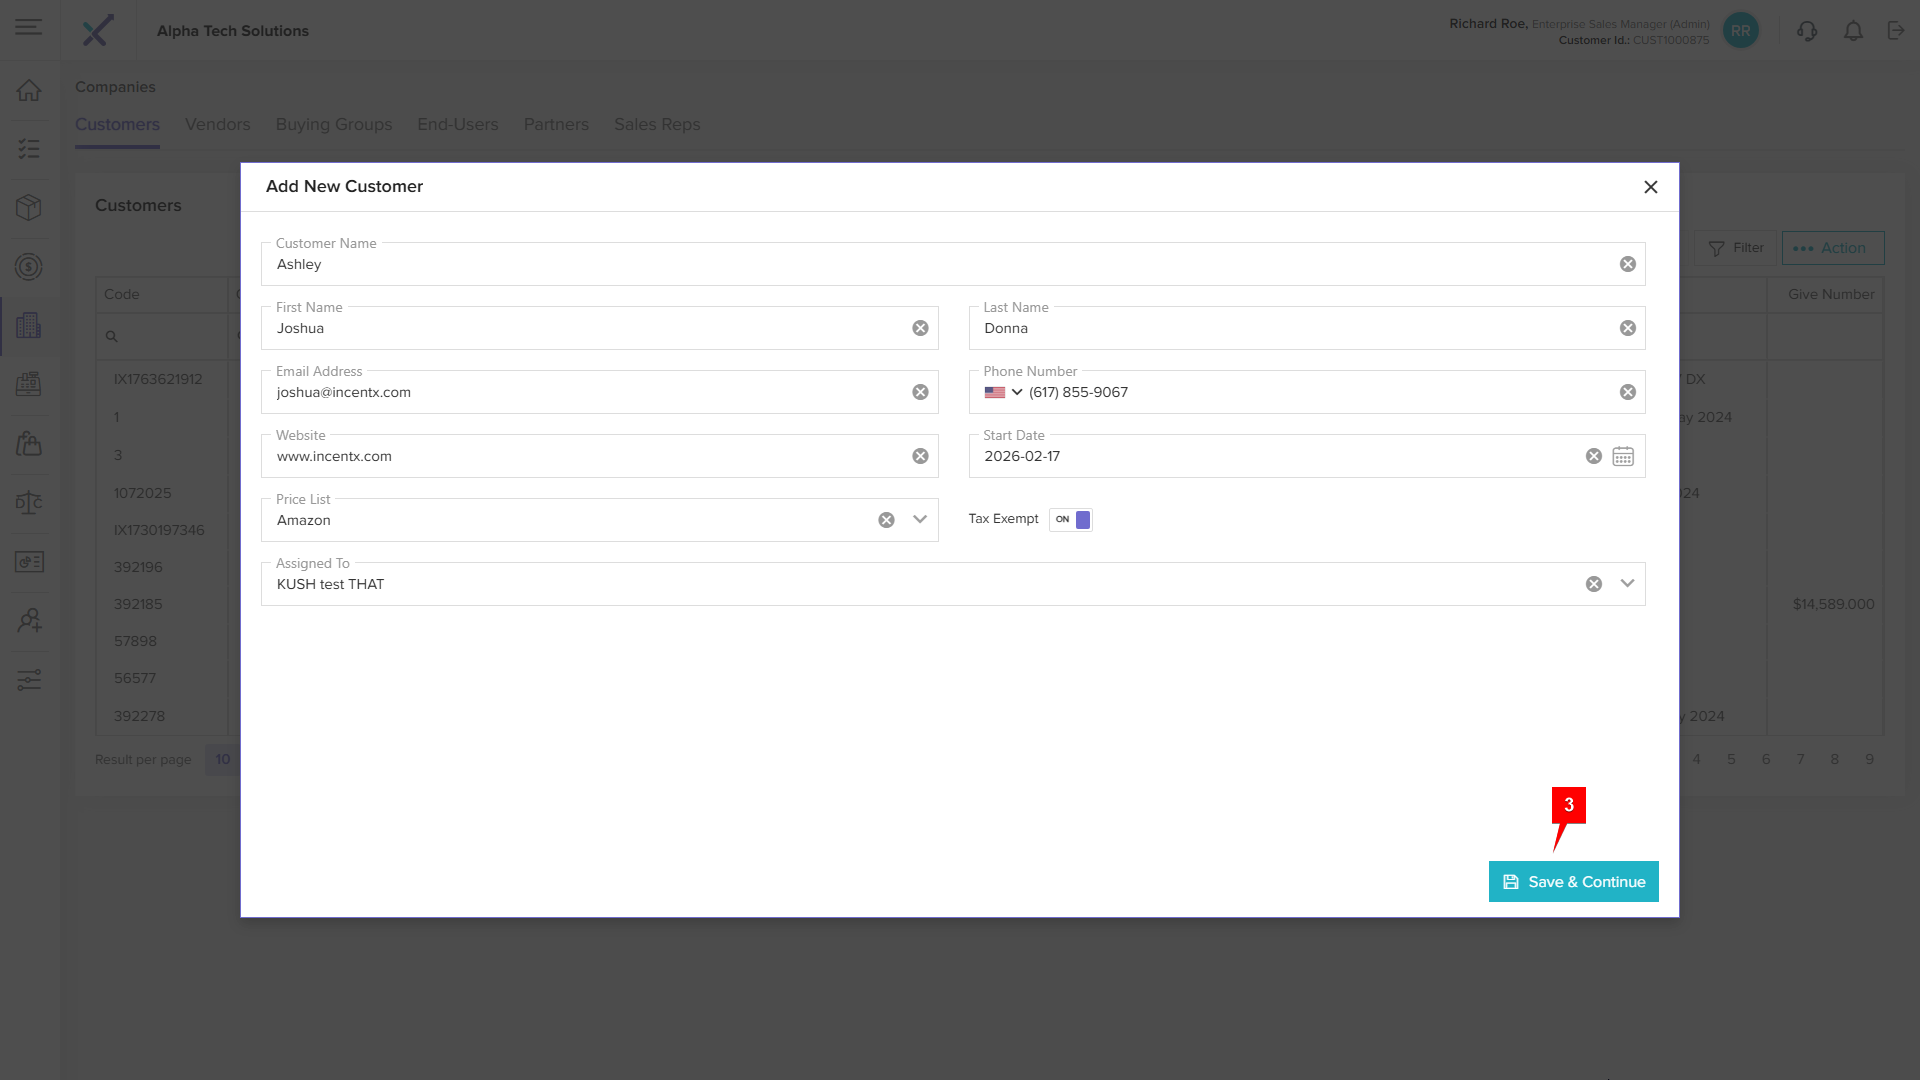Click the notification bell icon
1920x1080 pixels.
[1853, 31]
